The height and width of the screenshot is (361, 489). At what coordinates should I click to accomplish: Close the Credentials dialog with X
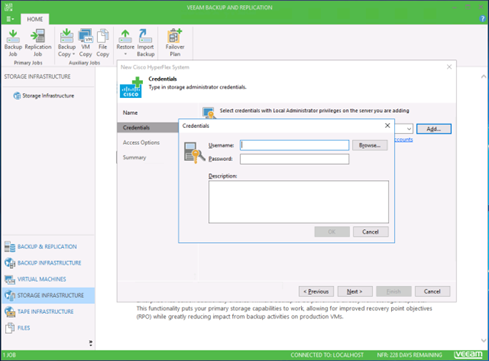[x=387, y=126]
